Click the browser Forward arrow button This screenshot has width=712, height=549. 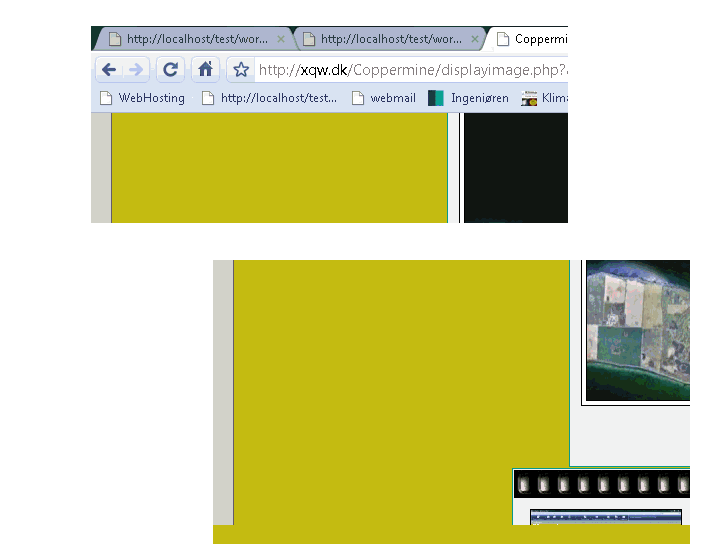tap(136, 70)
